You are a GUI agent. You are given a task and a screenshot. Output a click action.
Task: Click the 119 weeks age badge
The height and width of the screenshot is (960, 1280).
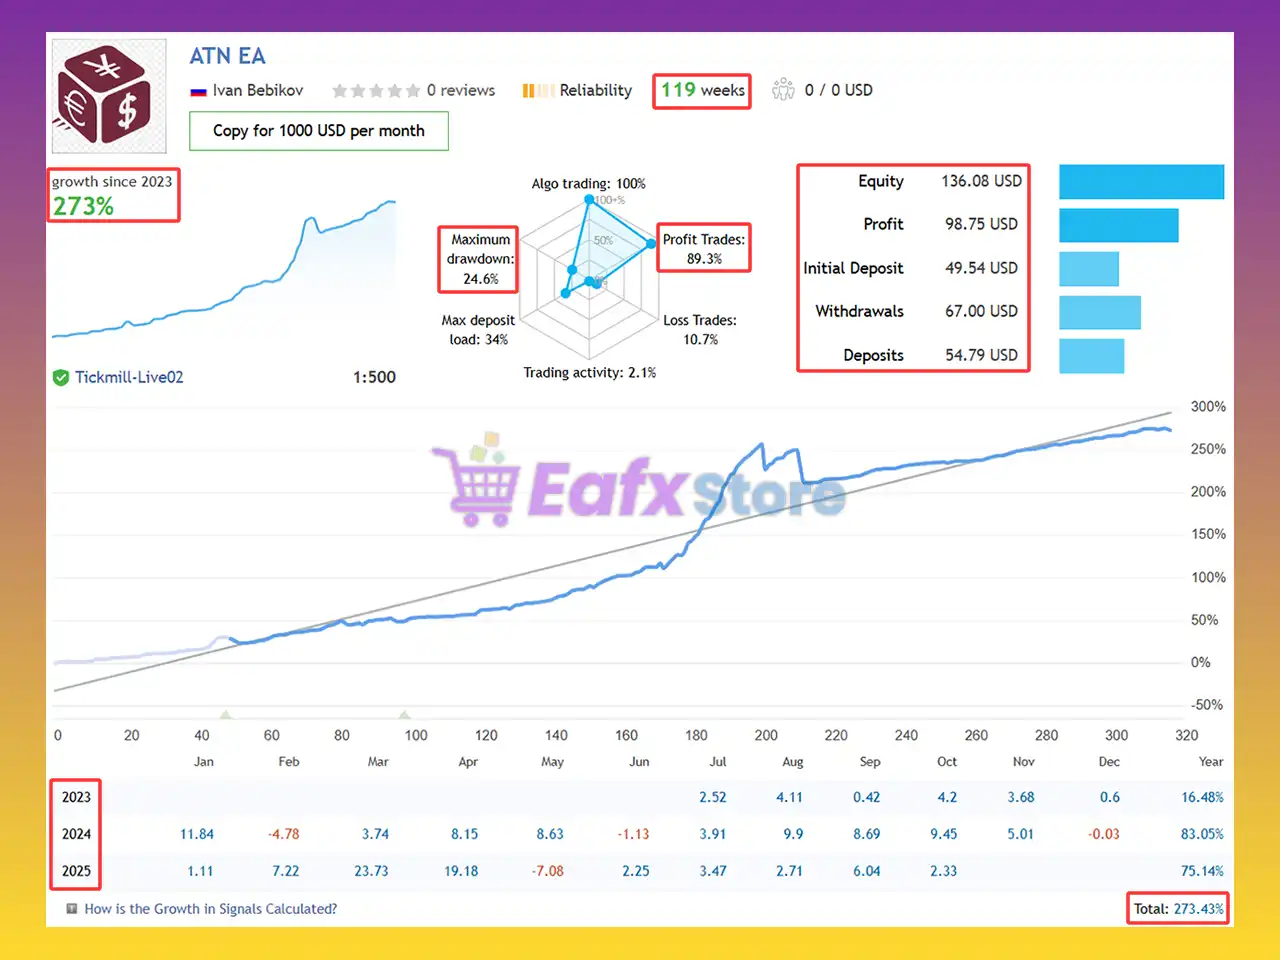click(x=701, y=90)
